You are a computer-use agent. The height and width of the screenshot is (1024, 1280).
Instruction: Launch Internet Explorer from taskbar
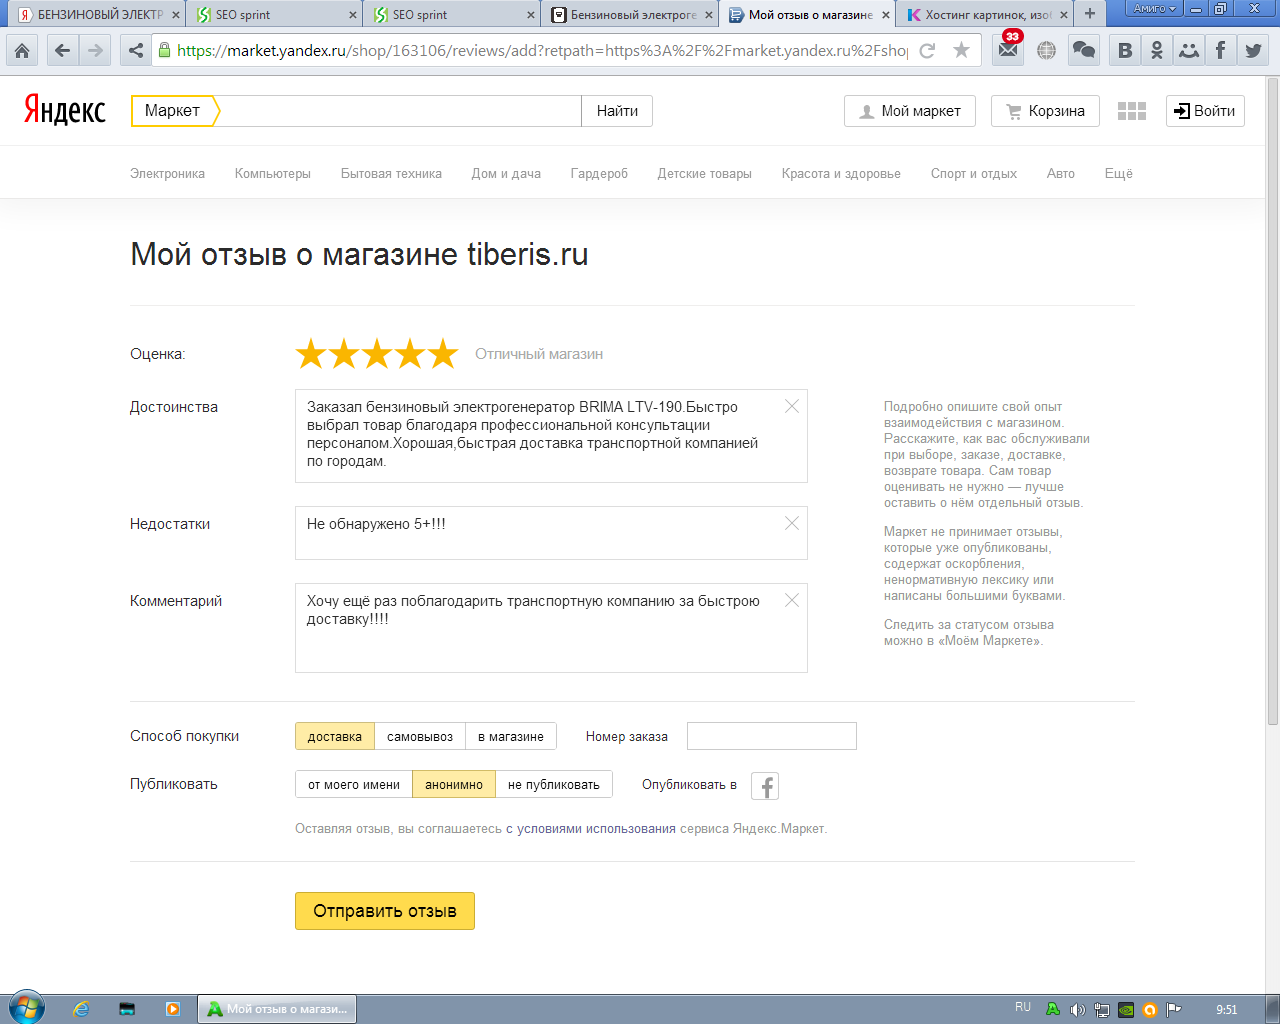coord(81,1009)
